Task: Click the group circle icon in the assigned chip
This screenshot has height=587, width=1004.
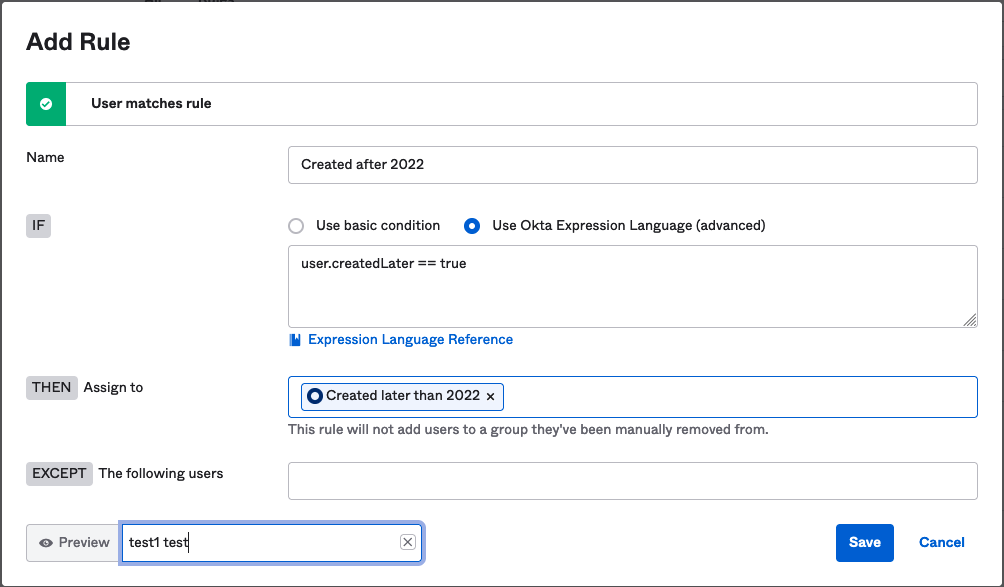Action: pyautogui.click(x=315, y=396)
